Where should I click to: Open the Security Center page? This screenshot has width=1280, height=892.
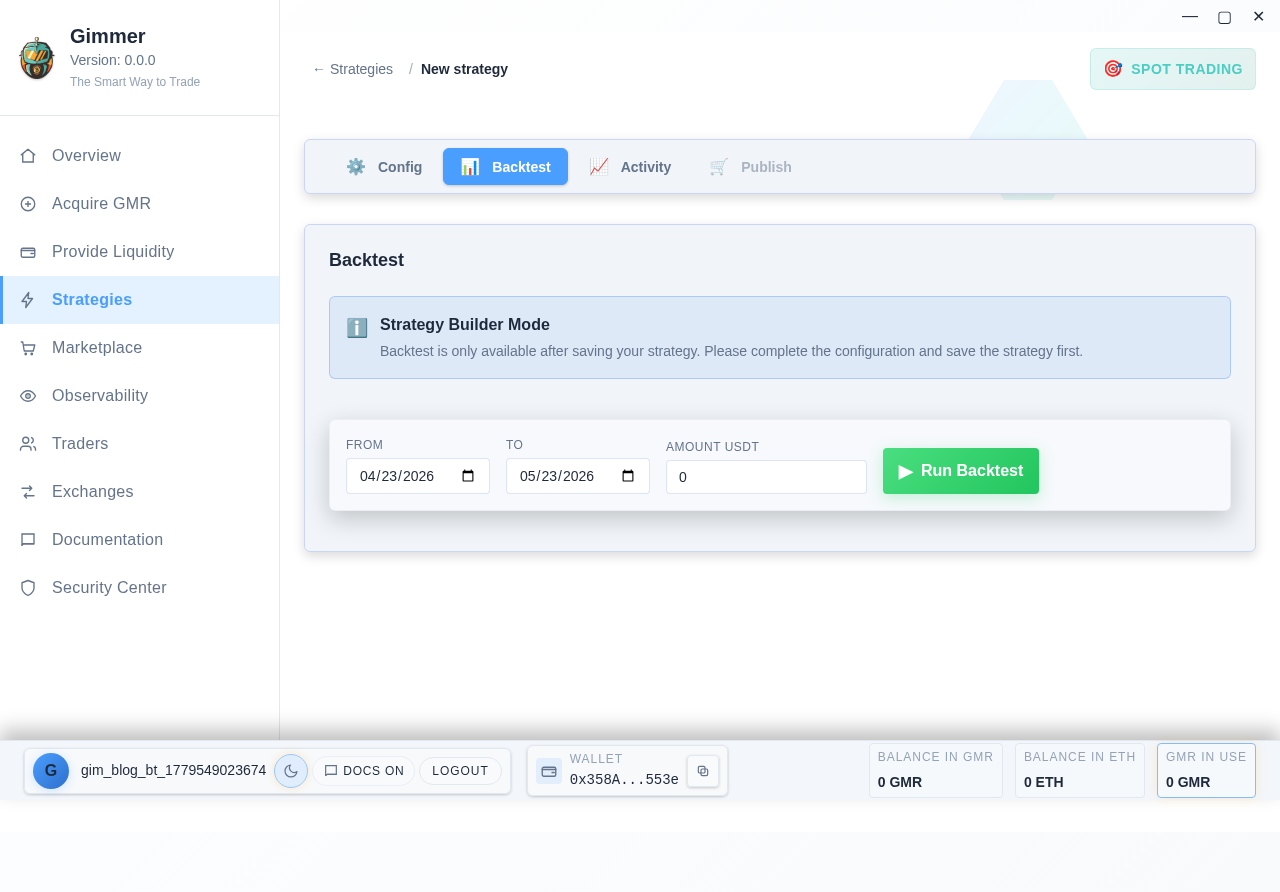click(x=140, y=588)
